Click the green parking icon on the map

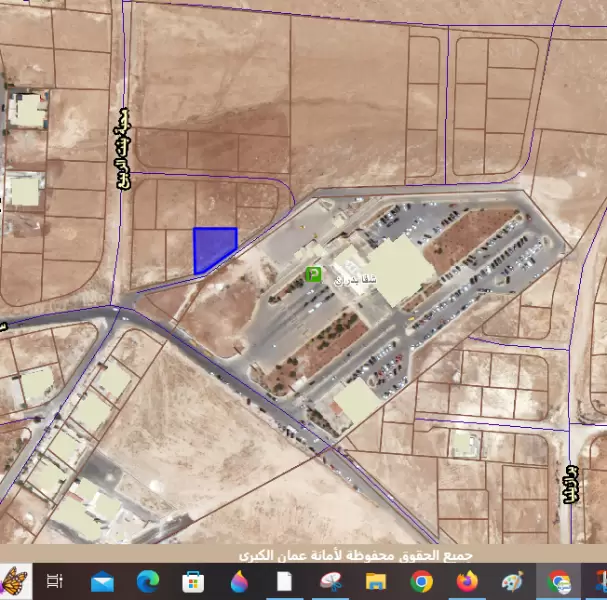313,274
